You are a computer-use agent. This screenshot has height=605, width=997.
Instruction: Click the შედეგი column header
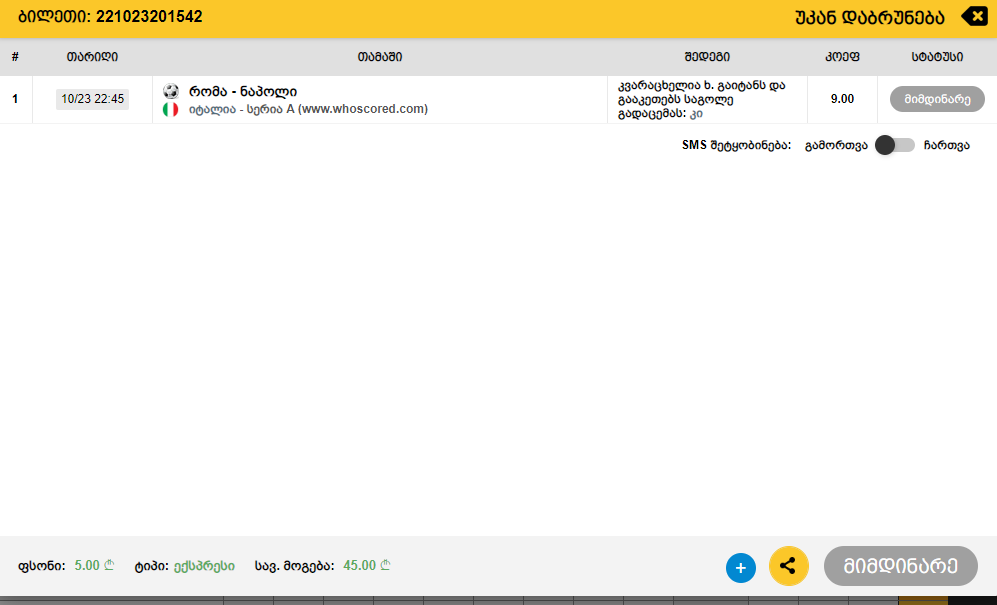coord(707,57)
